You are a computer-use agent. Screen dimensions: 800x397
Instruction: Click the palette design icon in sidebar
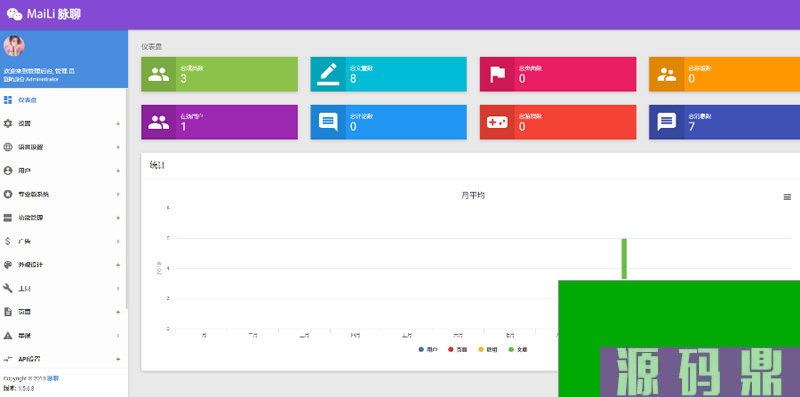[x=8, y=265]
